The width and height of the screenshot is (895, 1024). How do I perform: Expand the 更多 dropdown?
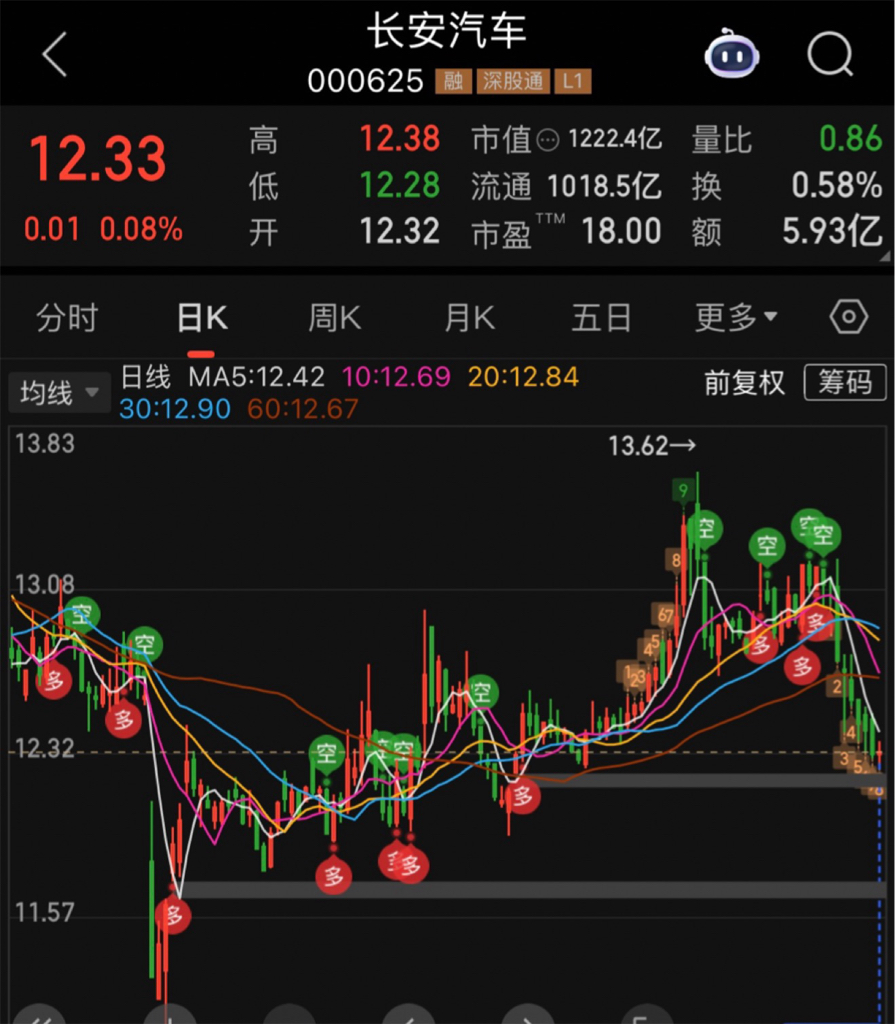pyautogui.click(x=736, y=318)
